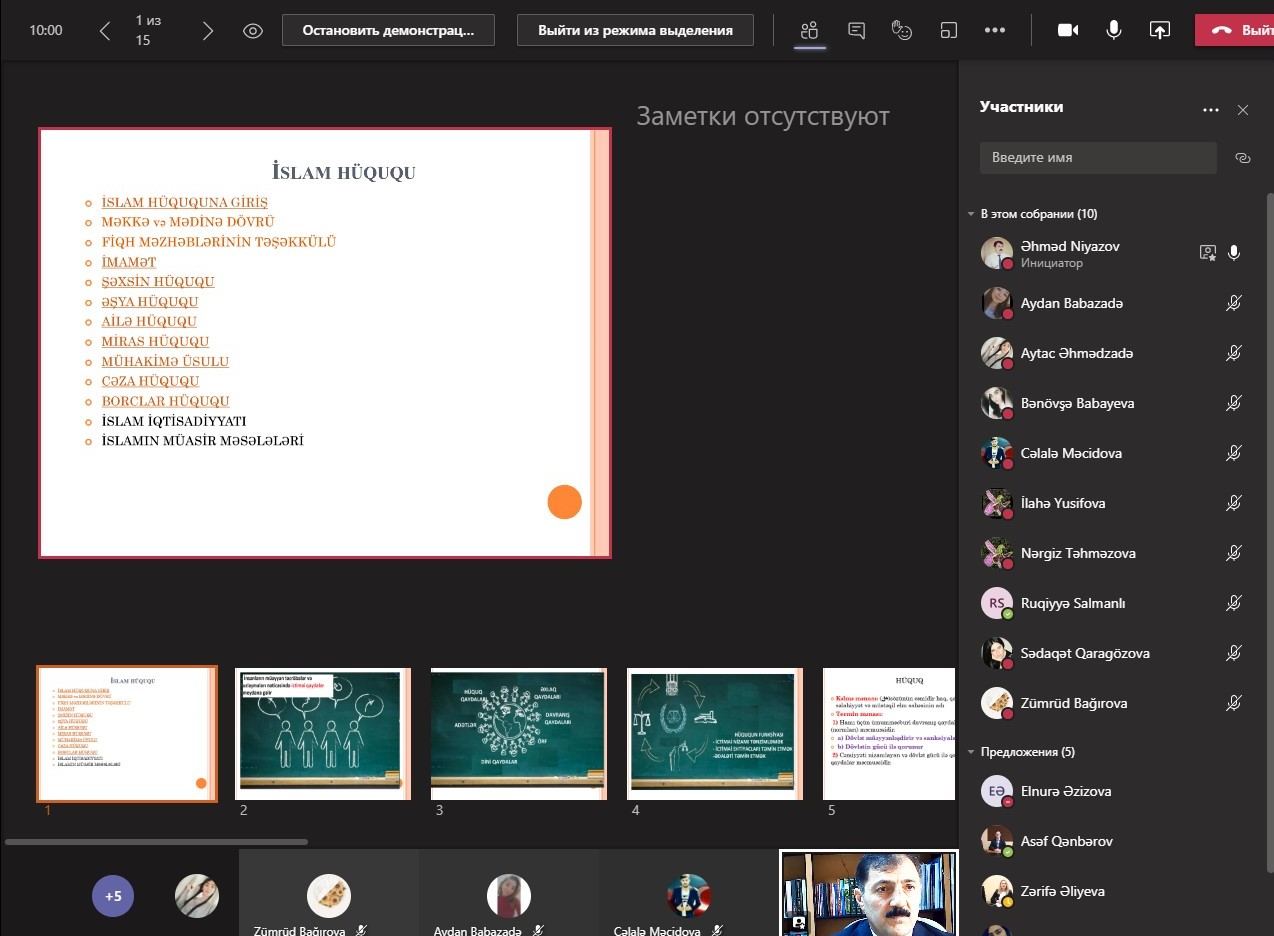Copy the meeting join link icon
This screenshot has height=936, width=1274.
[1243, 158]
